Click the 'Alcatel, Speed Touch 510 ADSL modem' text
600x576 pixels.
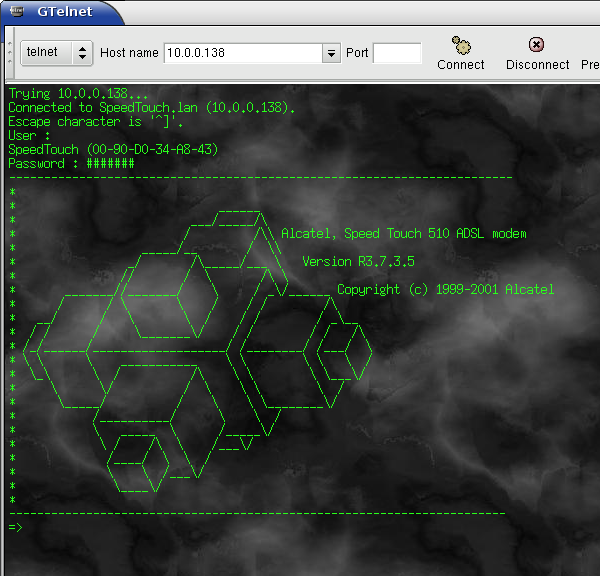coord(404,233)
